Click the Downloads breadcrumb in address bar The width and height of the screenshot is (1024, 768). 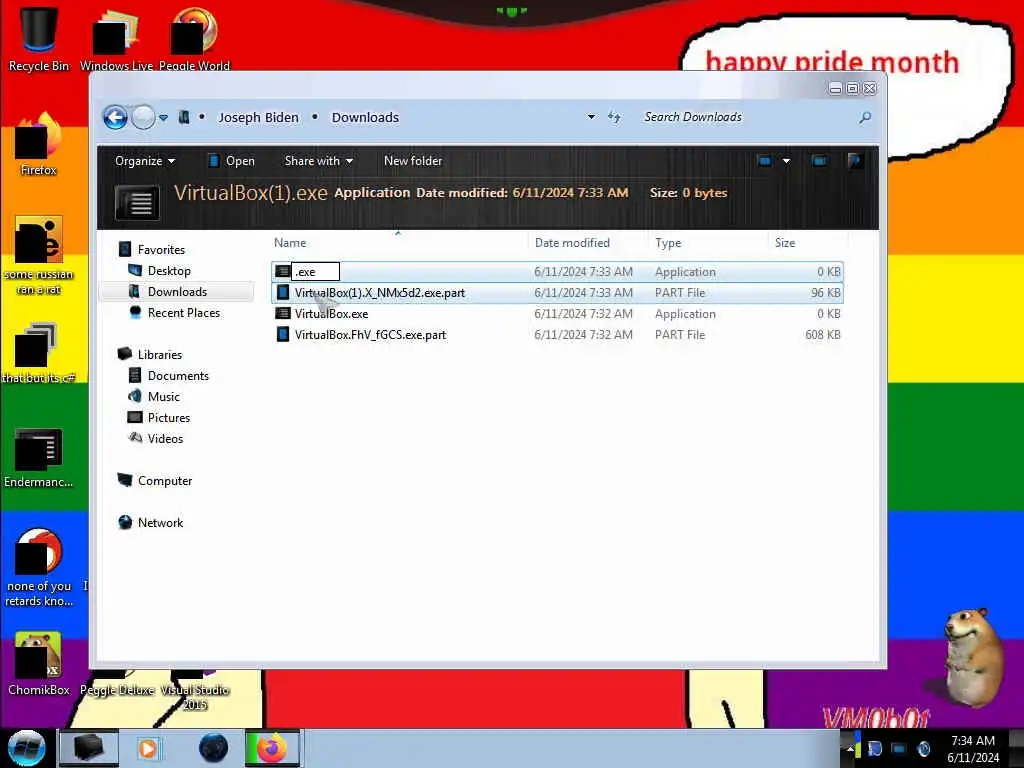coord(365,118)
